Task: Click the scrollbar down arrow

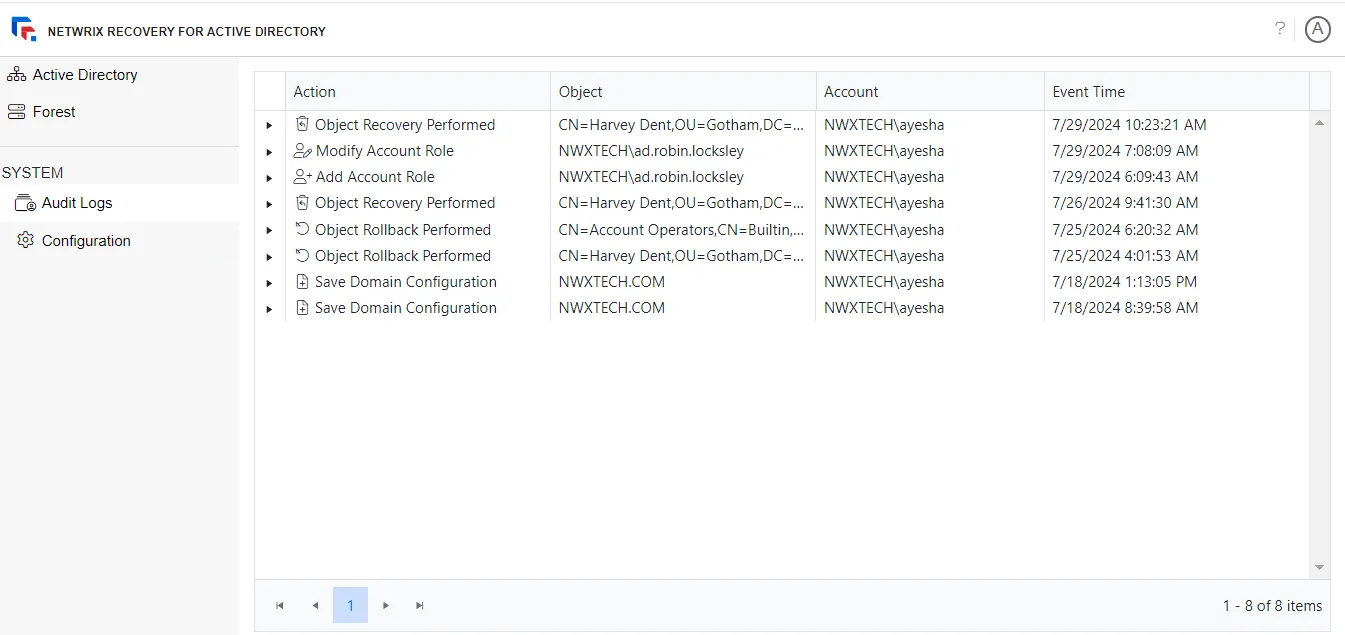Action: [x=1320, y=568]
